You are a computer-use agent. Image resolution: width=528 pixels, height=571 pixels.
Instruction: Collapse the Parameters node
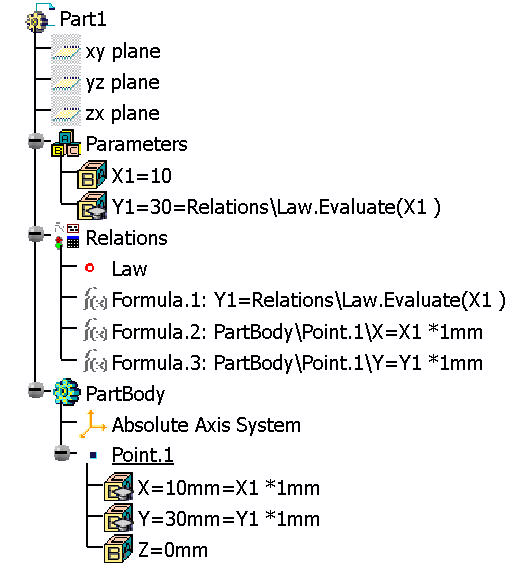click(36, 141)
